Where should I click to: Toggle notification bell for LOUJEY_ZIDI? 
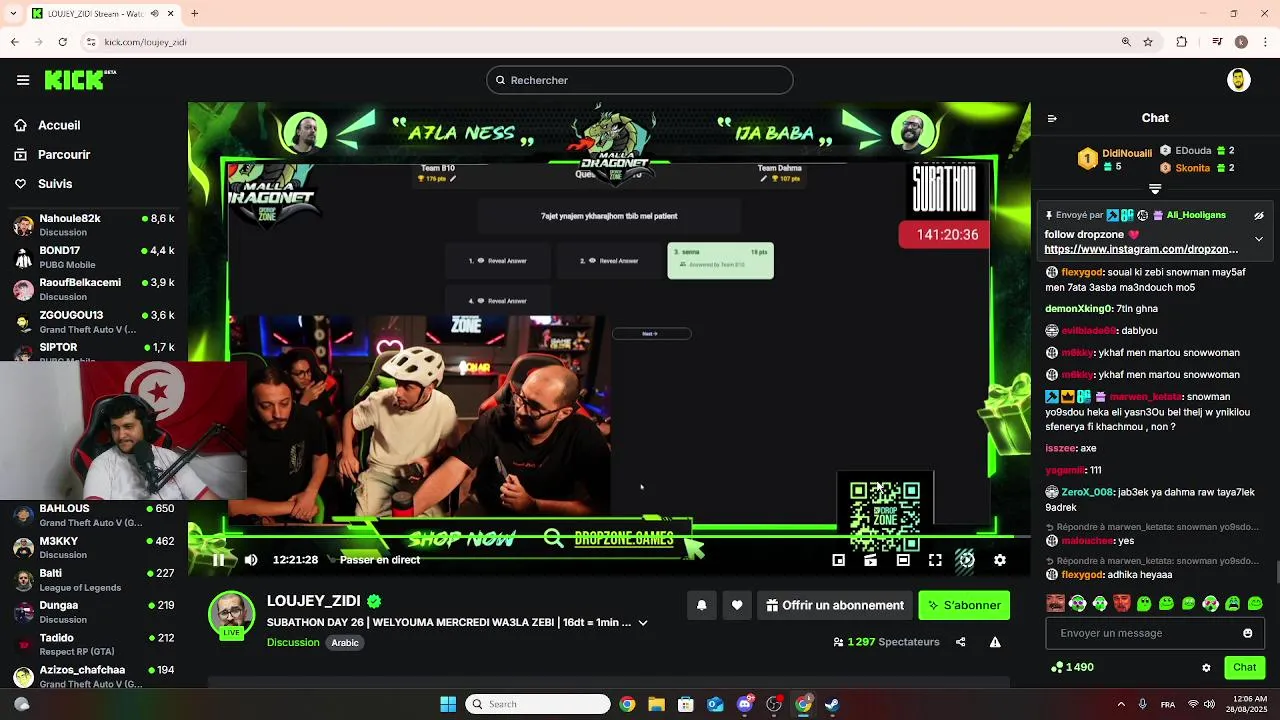tap(701, 605)
